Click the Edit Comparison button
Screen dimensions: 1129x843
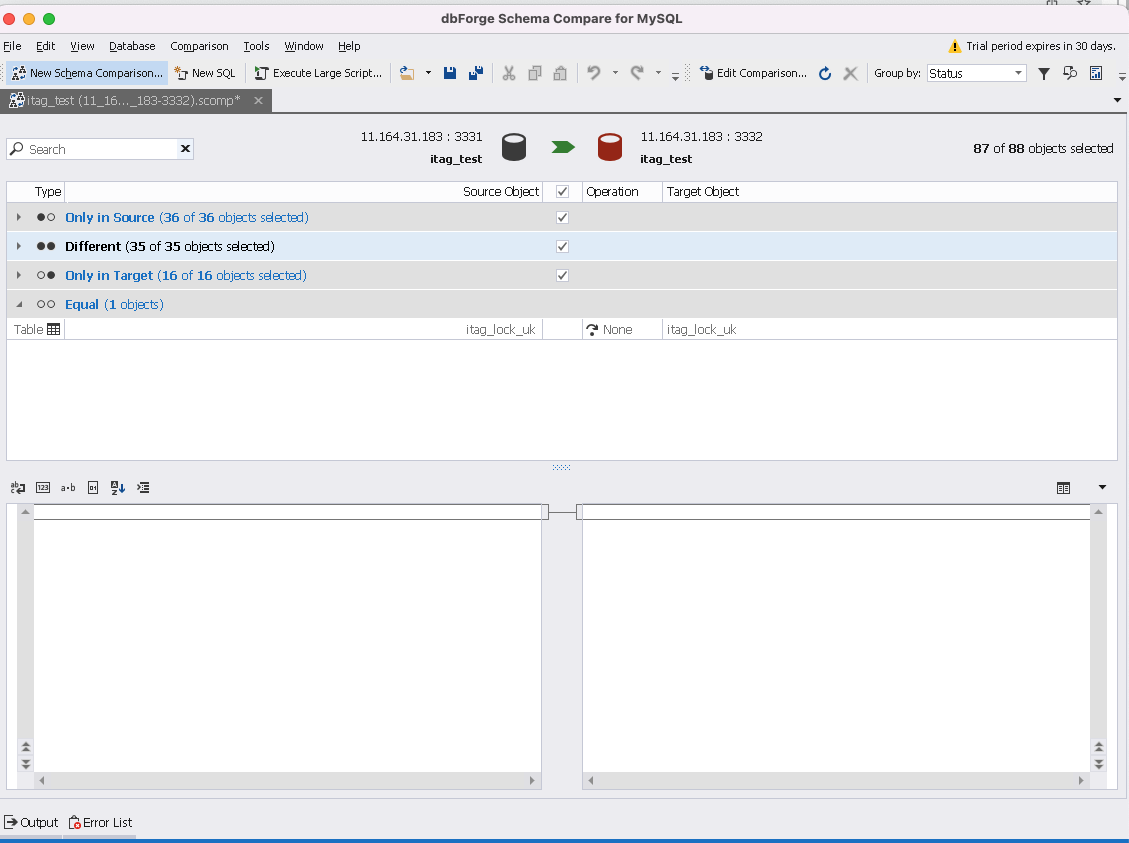coord(753,73)
